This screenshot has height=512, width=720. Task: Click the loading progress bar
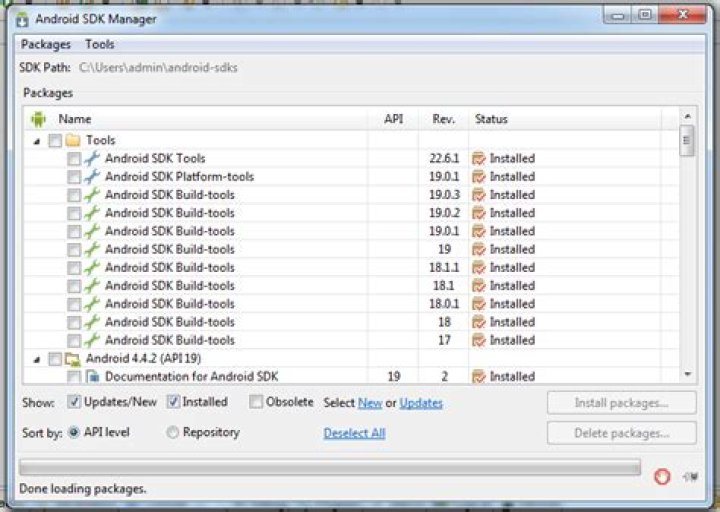pos(330,468)
